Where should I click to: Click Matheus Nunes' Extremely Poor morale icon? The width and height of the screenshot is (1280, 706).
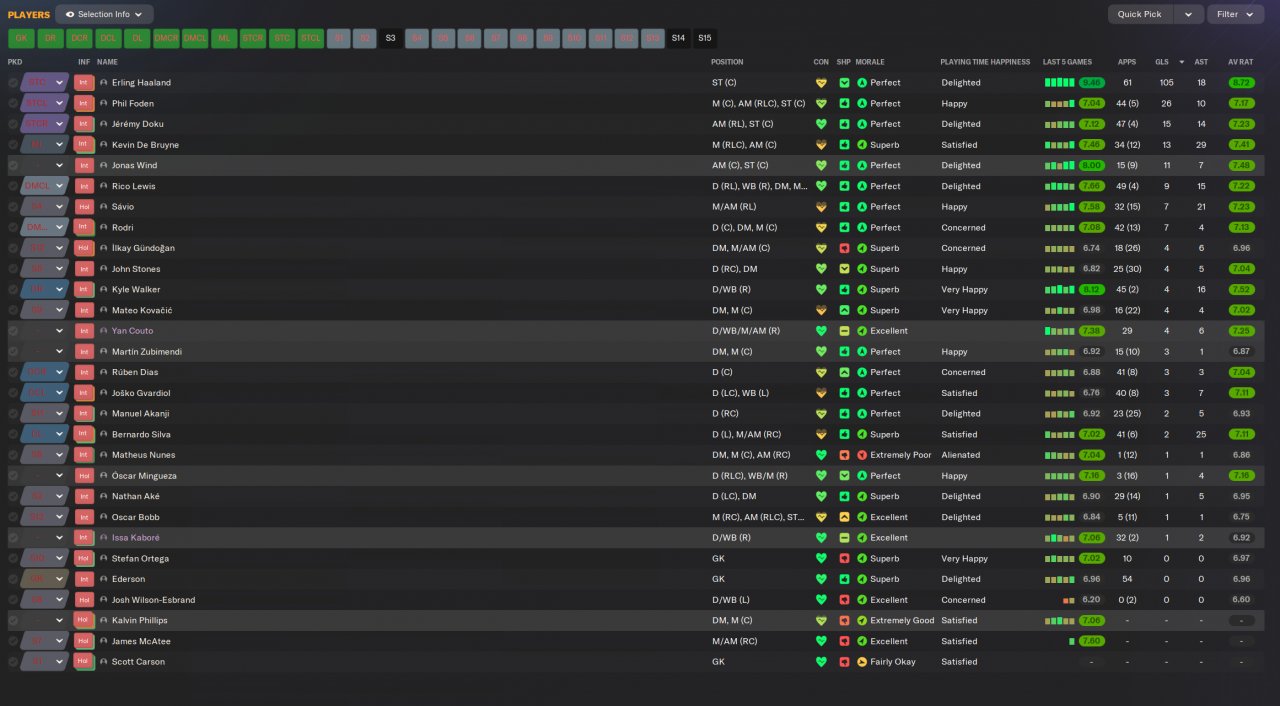pyautogui.click(x=862, y=455)
